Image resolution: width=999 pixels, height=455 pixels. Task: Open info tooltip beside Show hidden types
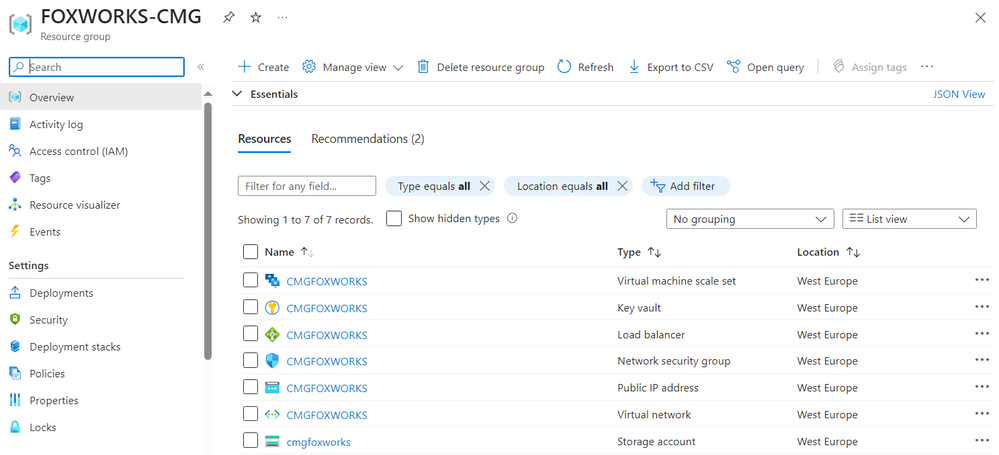tap(512, 218)
